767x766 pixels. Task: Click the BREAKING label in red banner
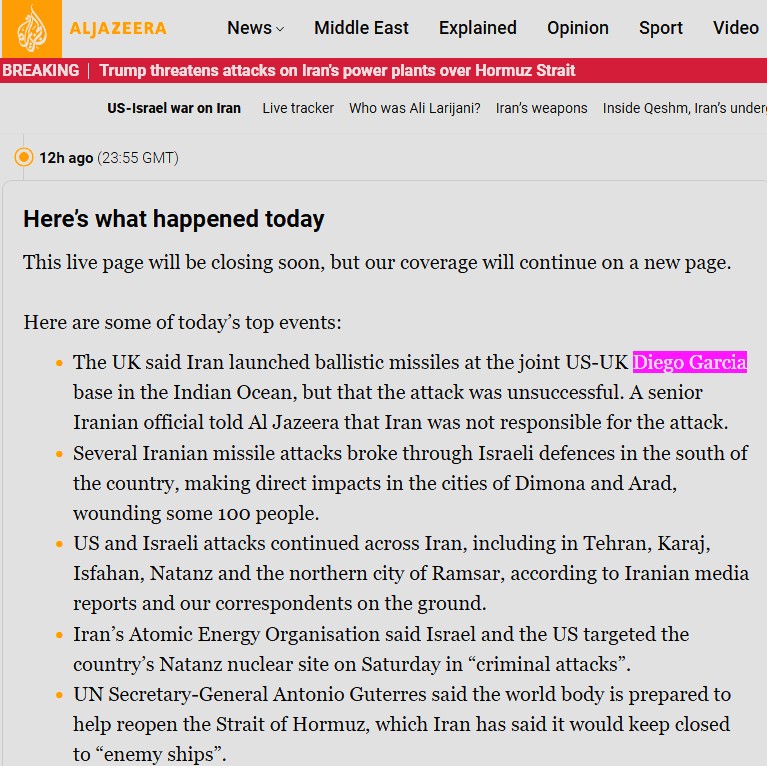click(41, 70)
